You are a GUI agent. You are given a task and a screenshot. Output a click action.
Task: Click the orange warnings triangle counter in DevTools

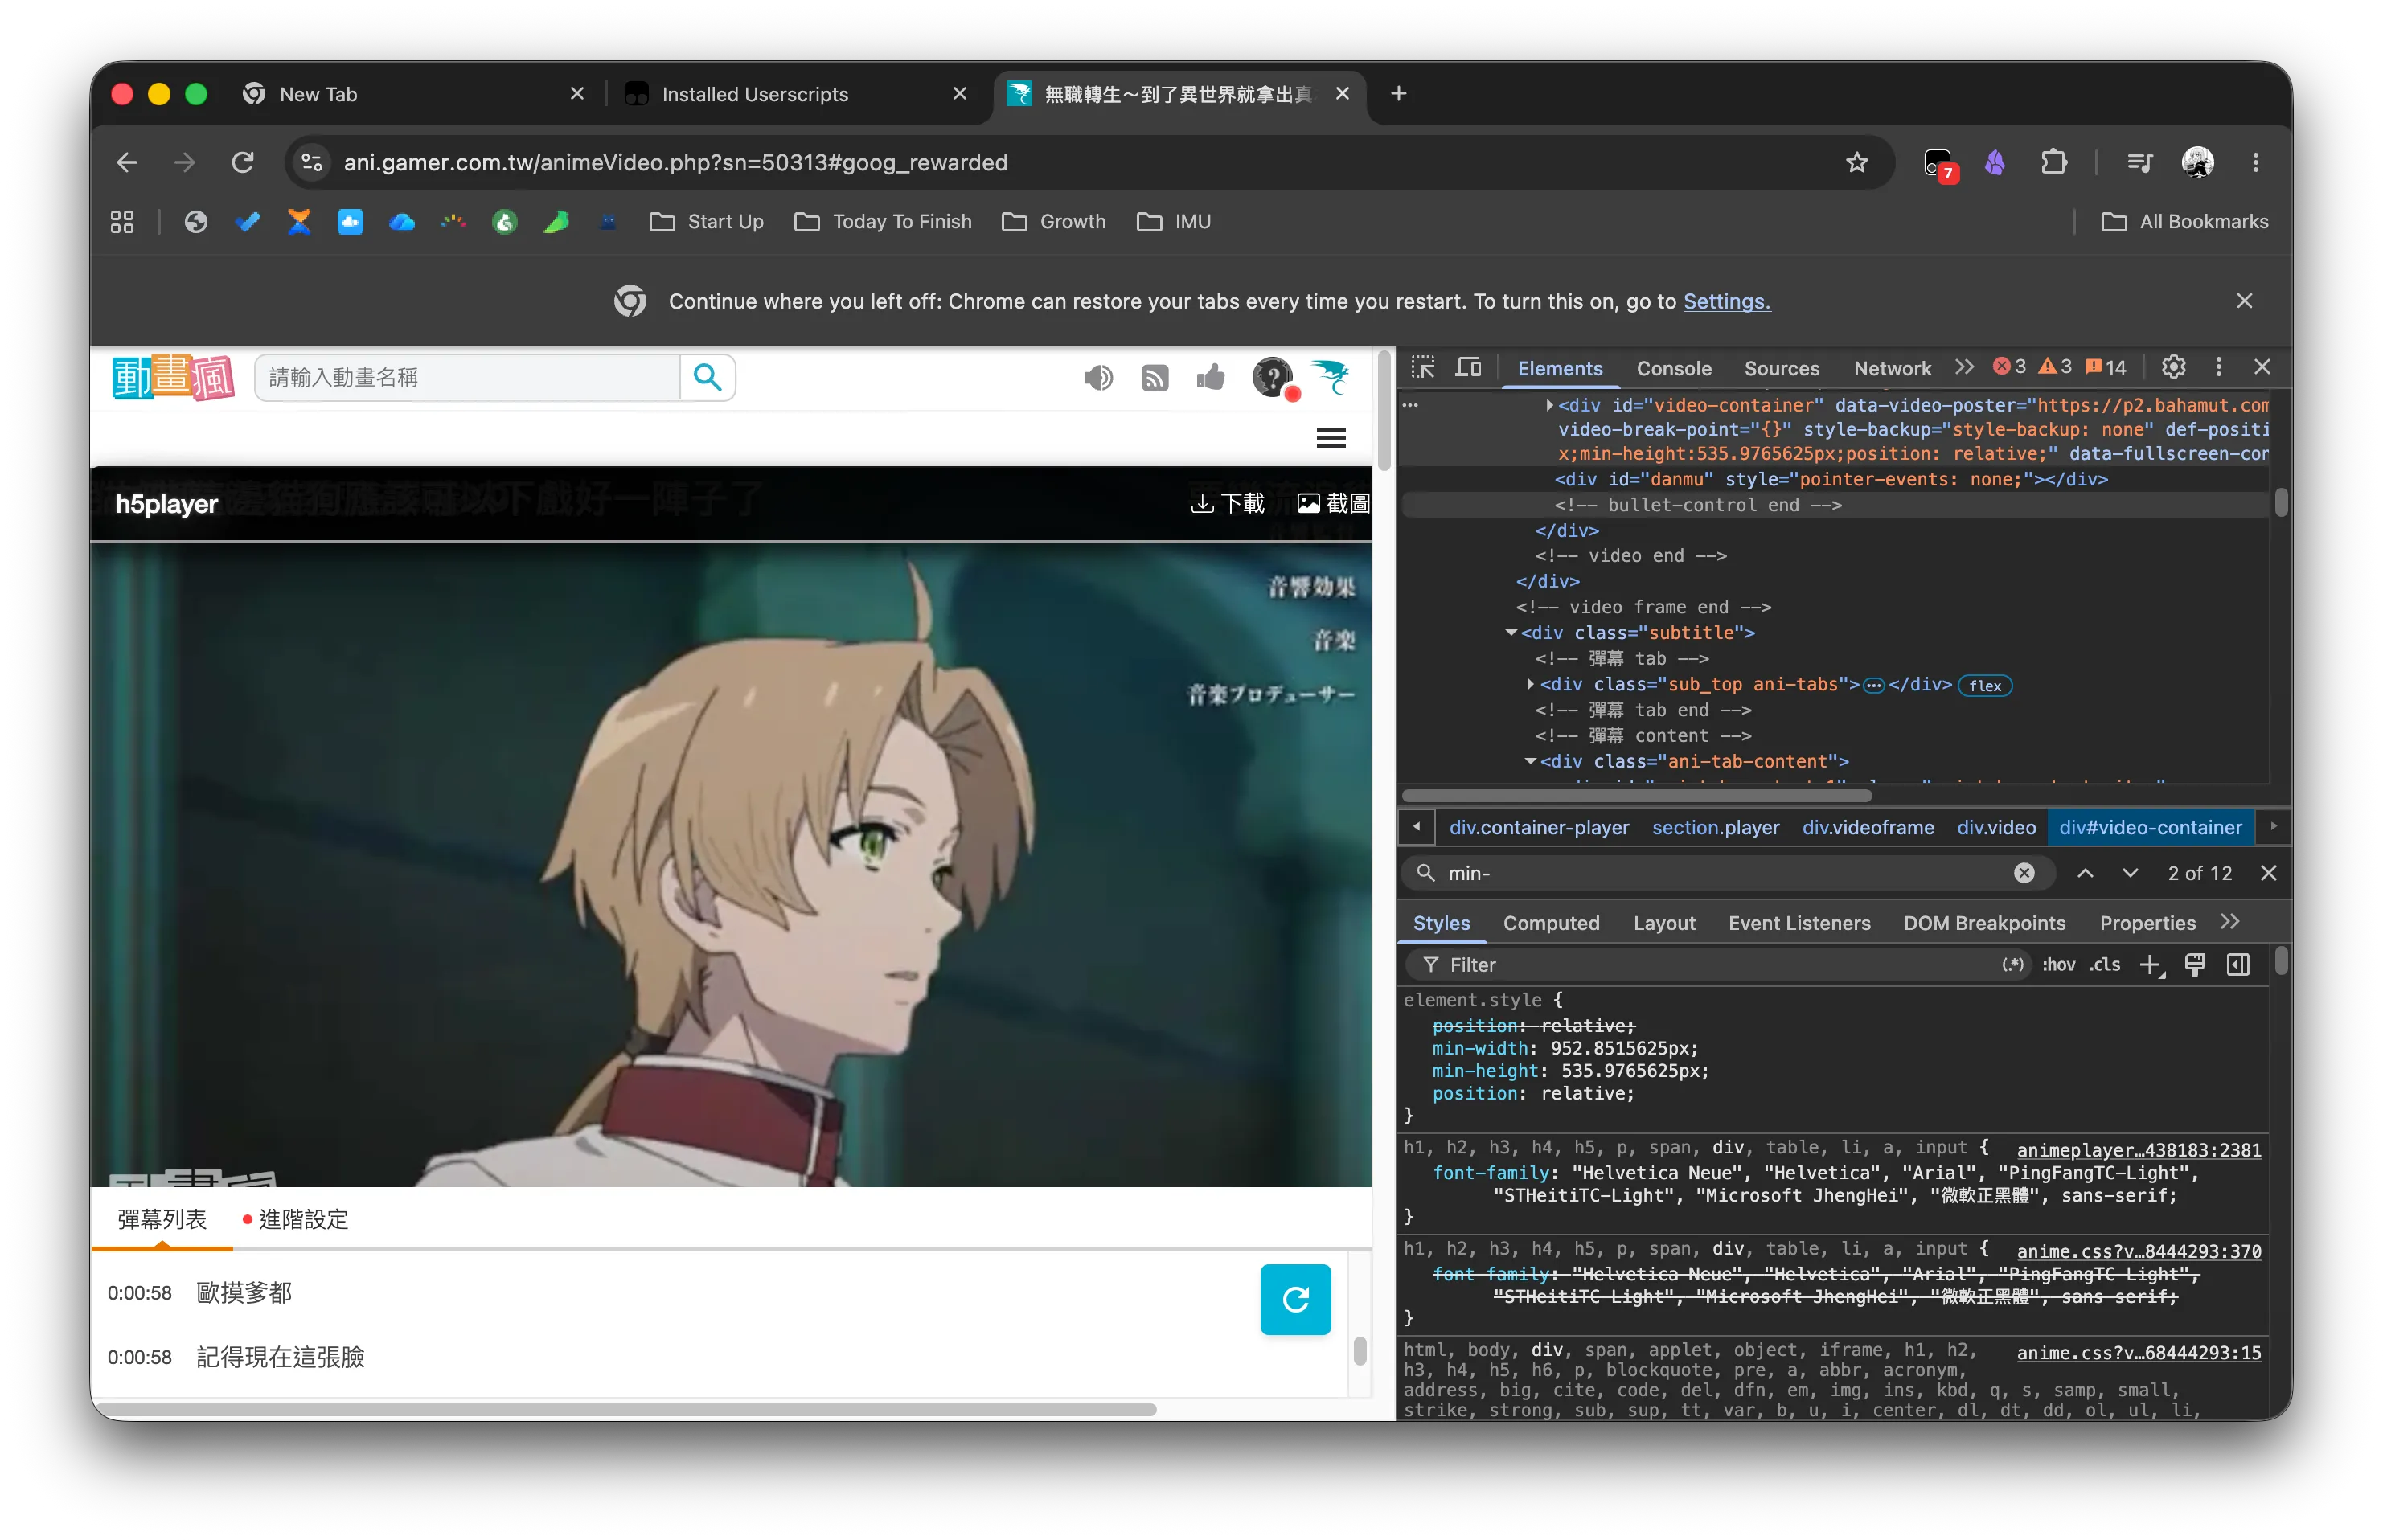click(x=2055, y=367)
